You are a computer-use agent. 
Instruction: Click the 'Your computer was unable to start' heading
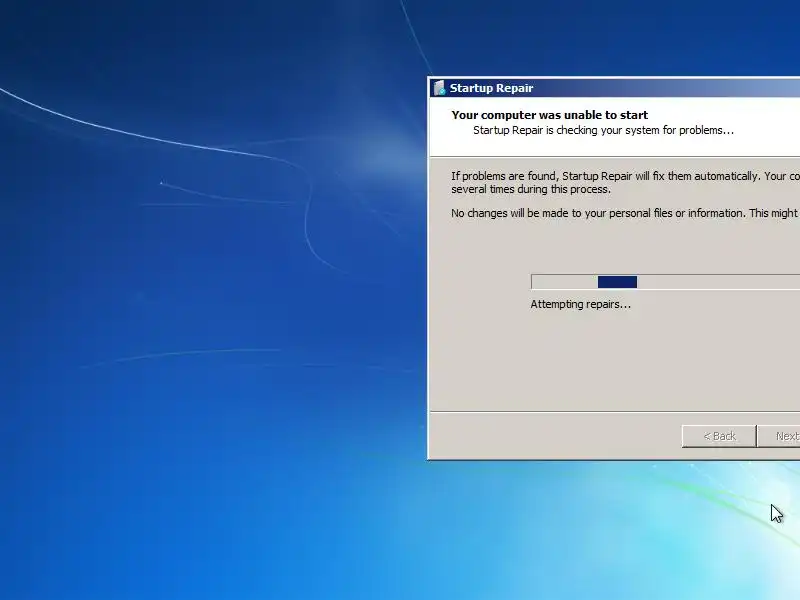click(549, 115)
